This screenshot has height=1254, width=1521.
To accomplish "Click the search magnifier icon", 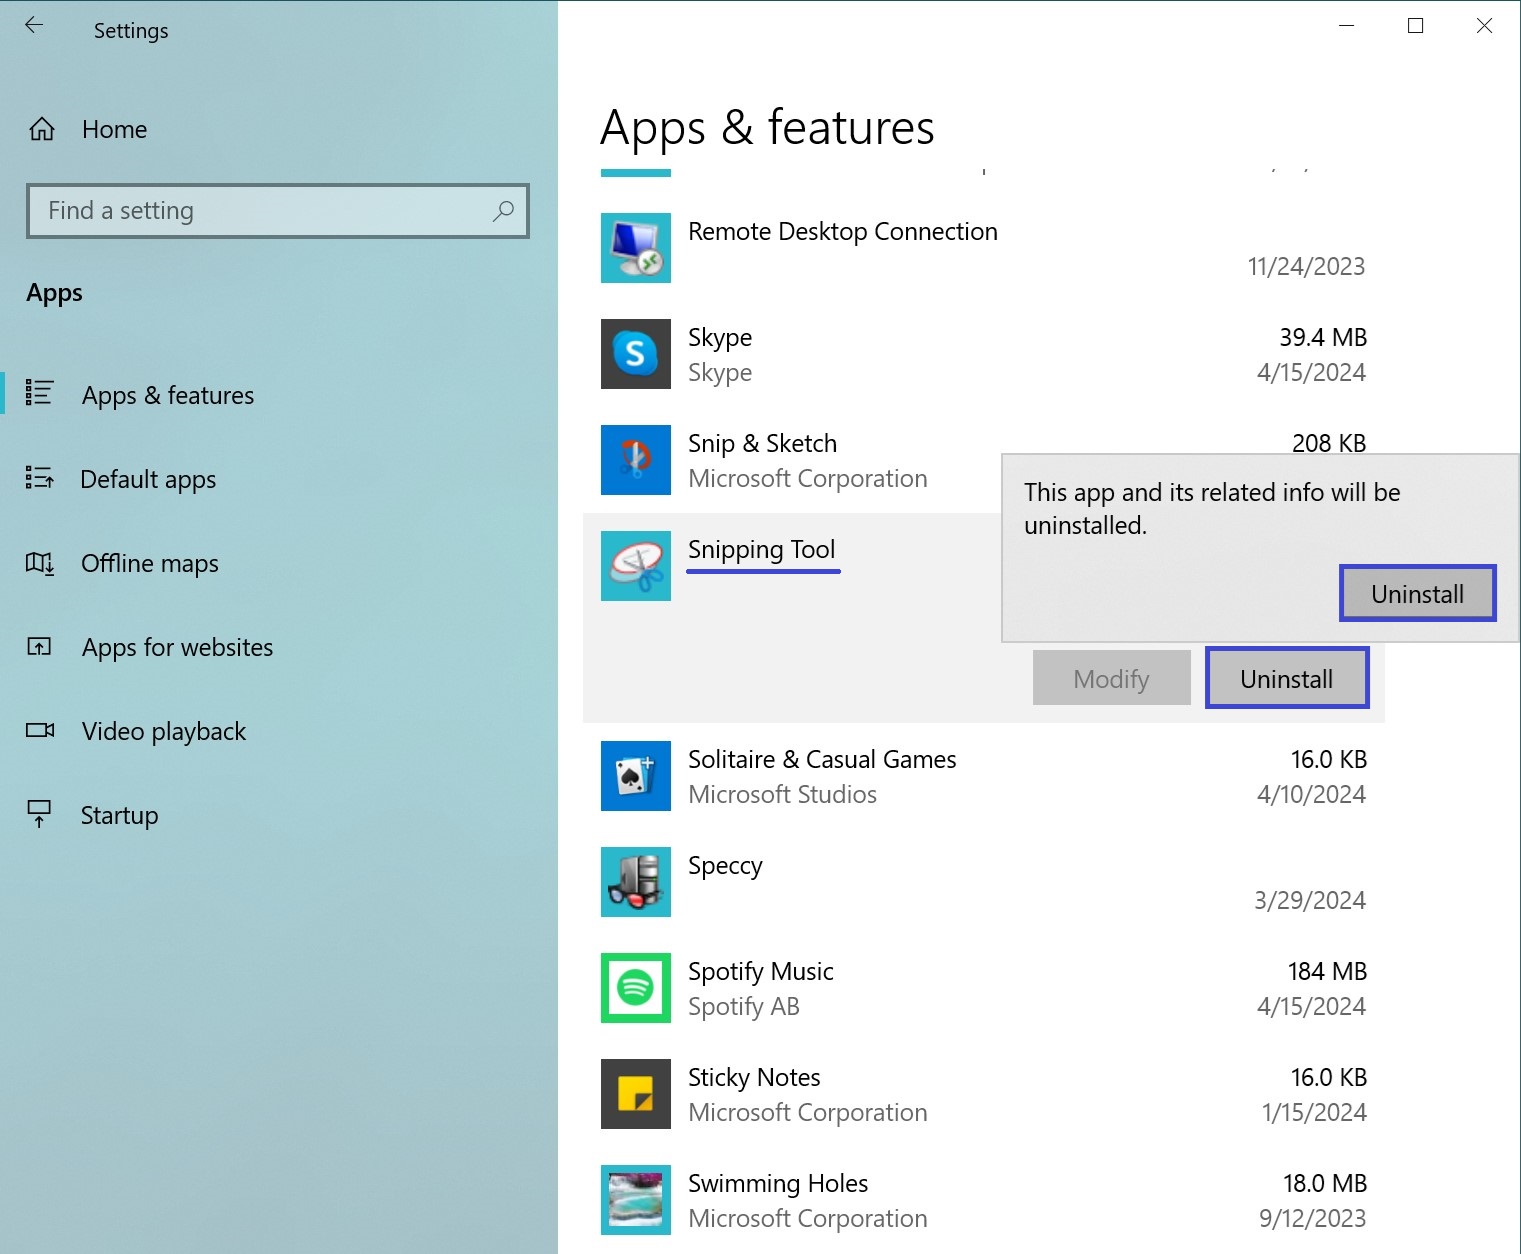I will 503,211.
